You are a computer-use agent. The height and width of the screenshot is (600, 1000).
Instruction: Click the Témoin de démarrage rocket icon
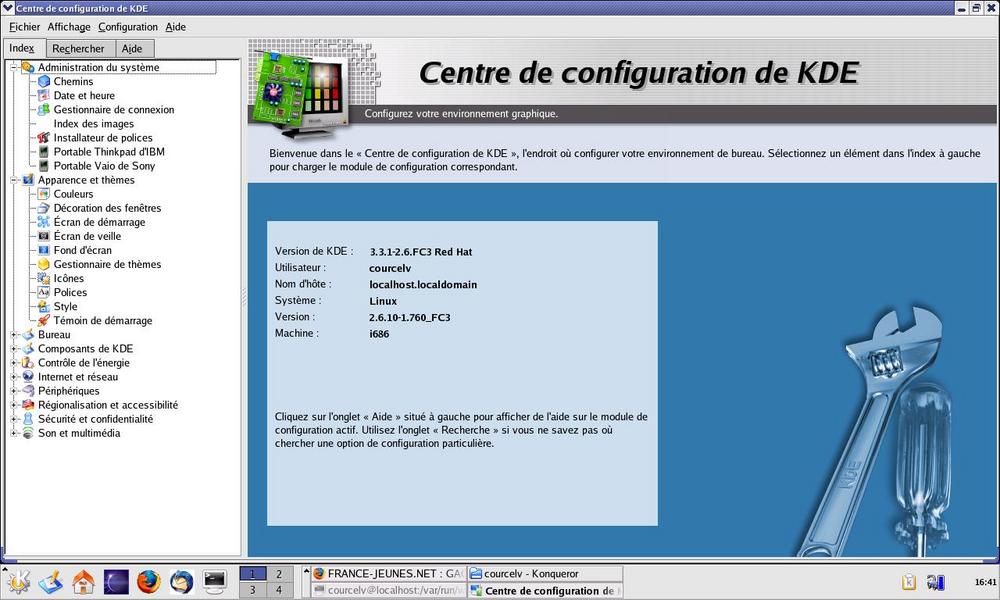point(43,320)
